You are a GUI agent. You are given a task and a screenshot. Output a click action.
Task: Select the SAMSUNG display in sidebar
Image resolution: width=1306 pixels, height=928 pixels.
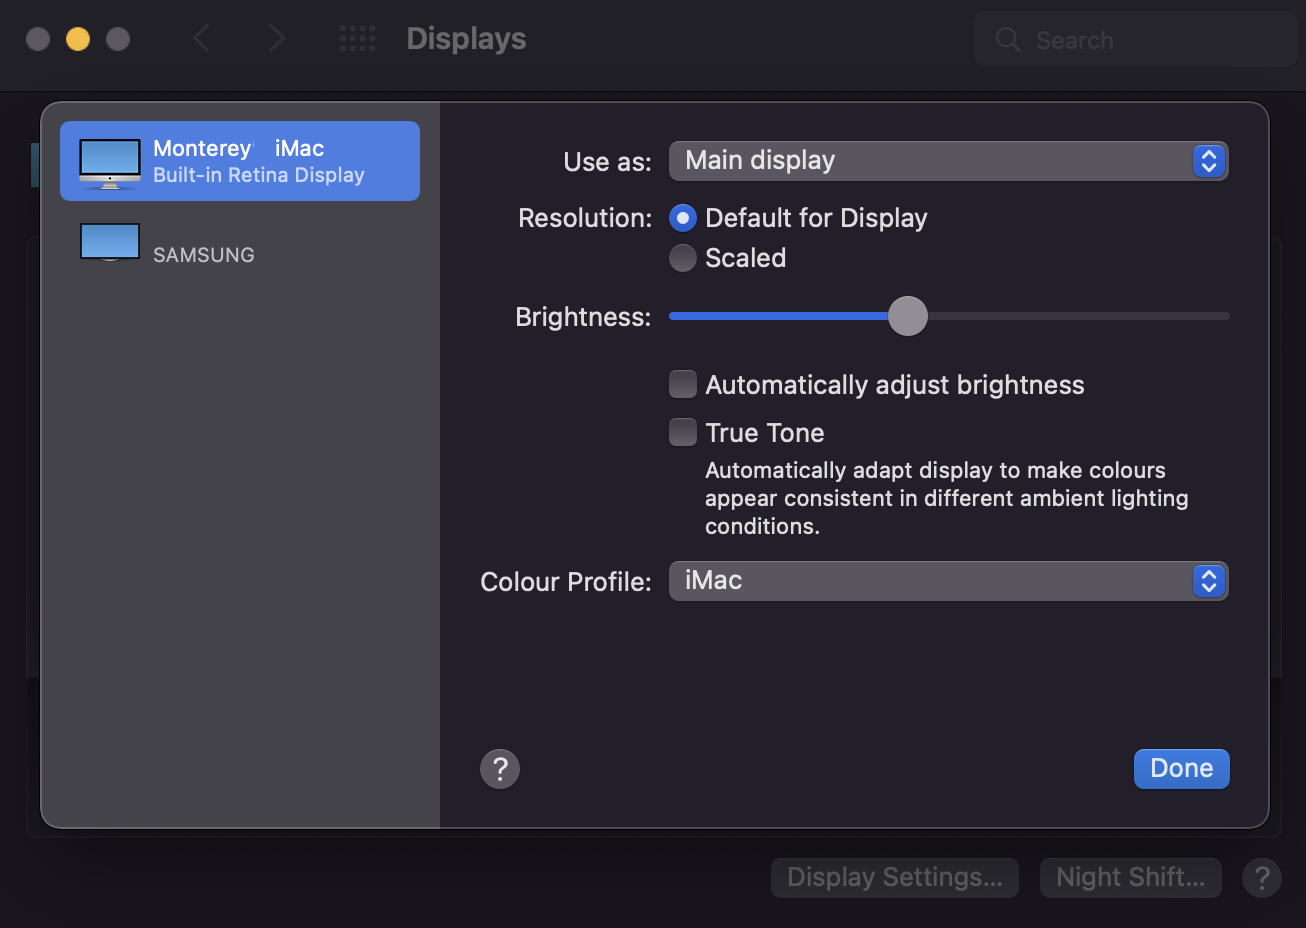click(x=204, y=255)
